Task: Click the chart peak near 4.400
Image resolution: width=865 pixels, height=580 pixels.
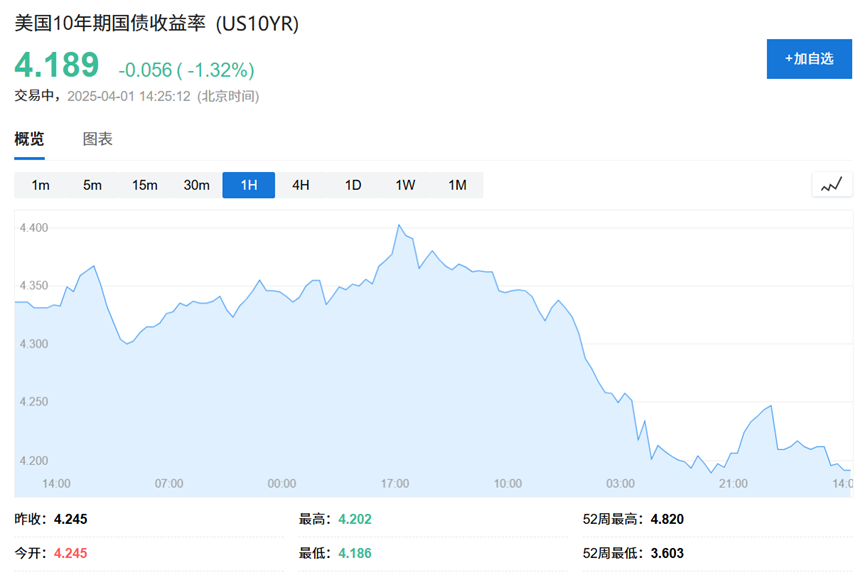Action: click(x=399, y=225)
